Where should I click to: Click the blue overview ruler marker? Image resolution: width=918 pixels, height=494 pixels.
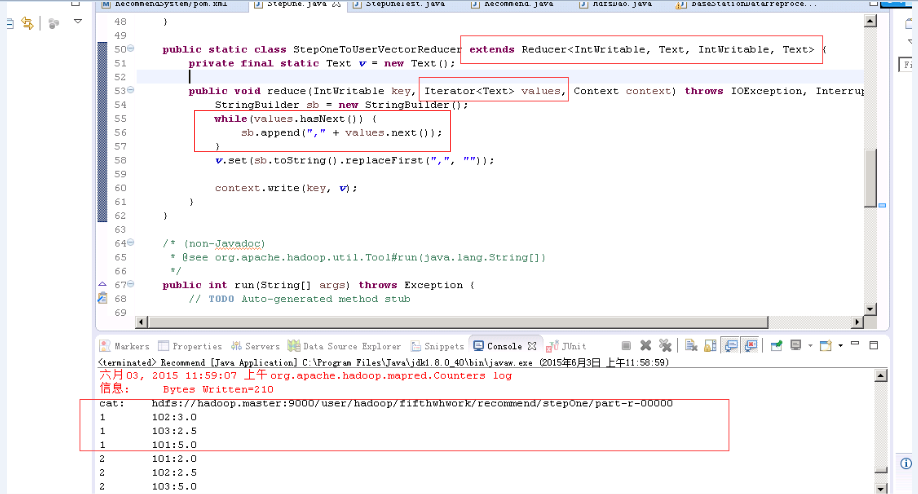tap(882, 205)
